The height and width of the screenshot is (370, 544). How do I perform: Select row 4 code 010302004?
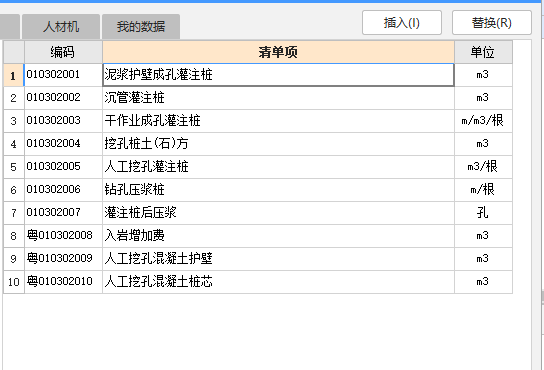[63, 143]
